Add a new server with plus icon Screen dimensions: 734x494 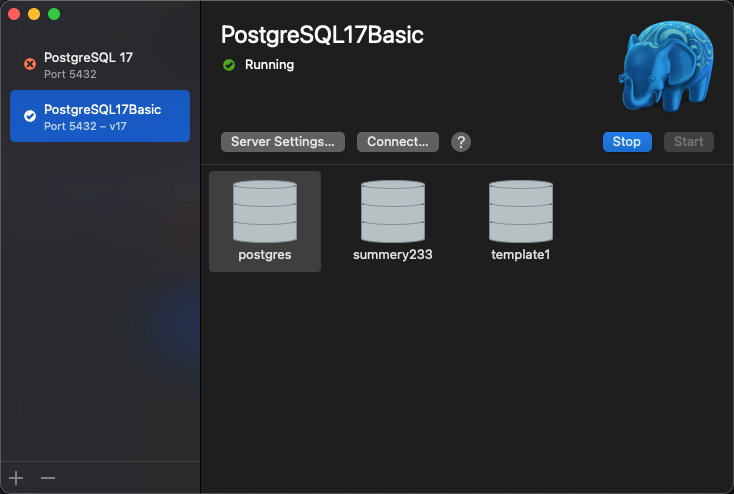[x=16, y=478]
